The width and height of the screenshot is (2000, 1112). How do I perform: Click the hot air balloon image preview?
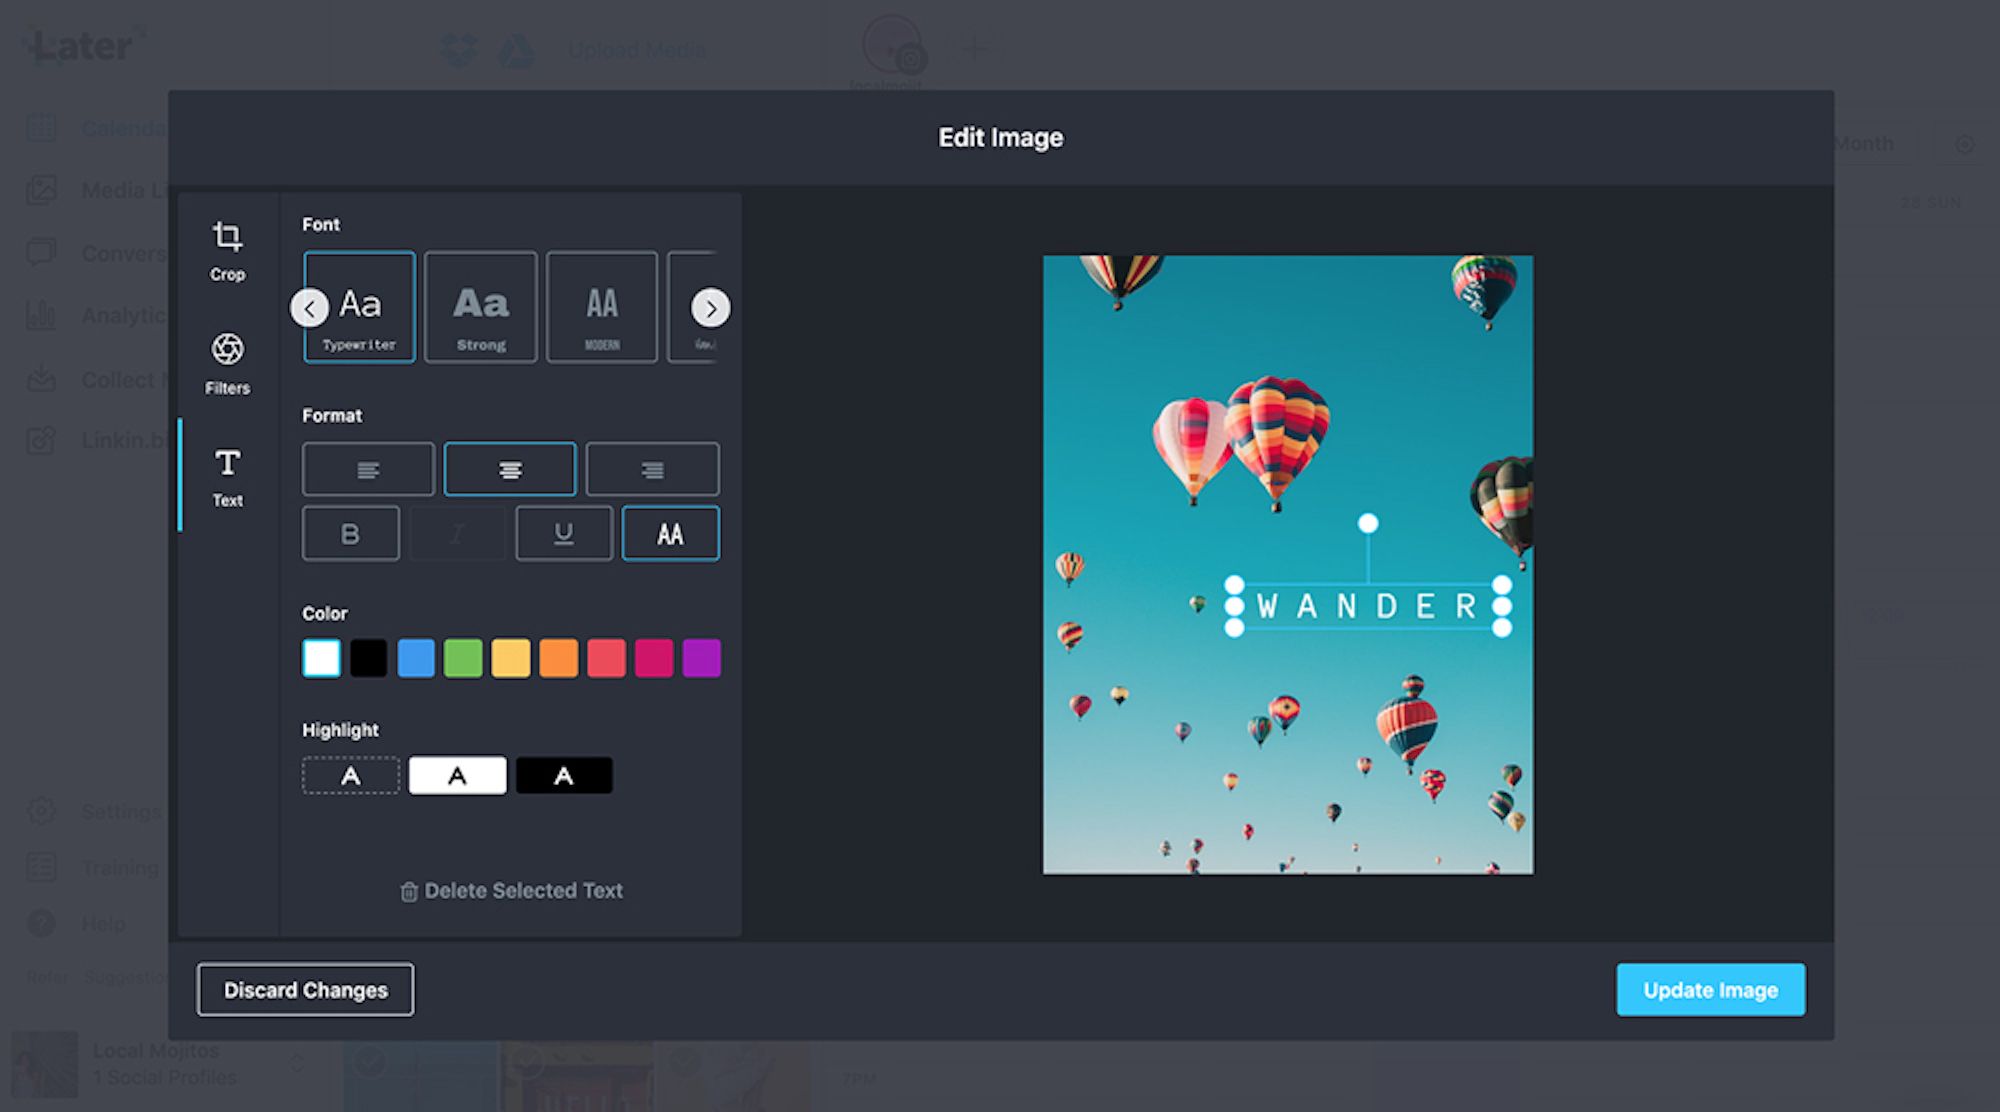pos(1288,565)
